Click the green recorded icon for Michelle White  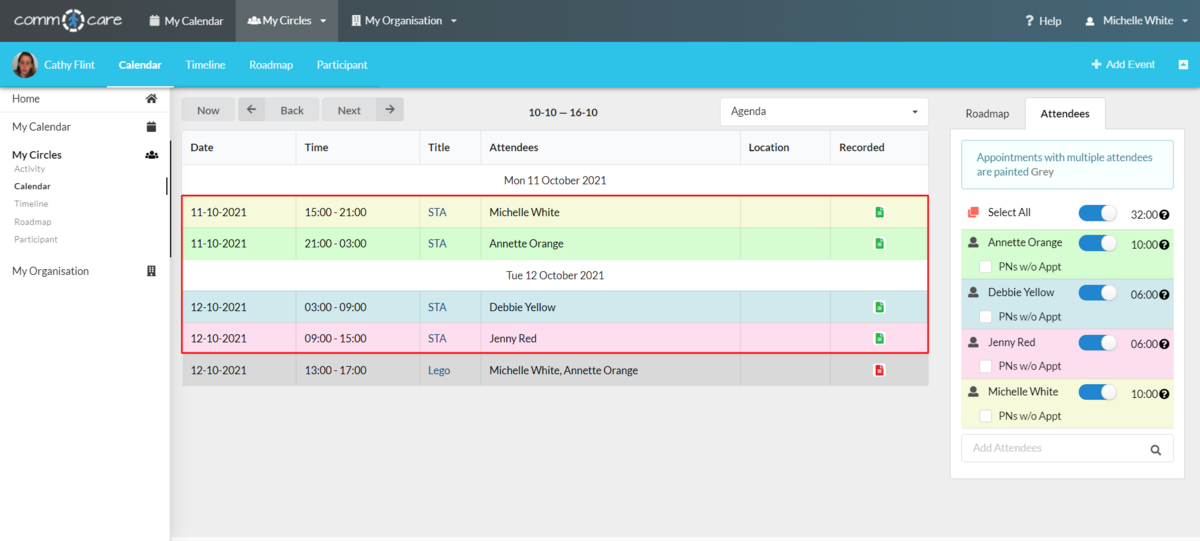[879, 212]
